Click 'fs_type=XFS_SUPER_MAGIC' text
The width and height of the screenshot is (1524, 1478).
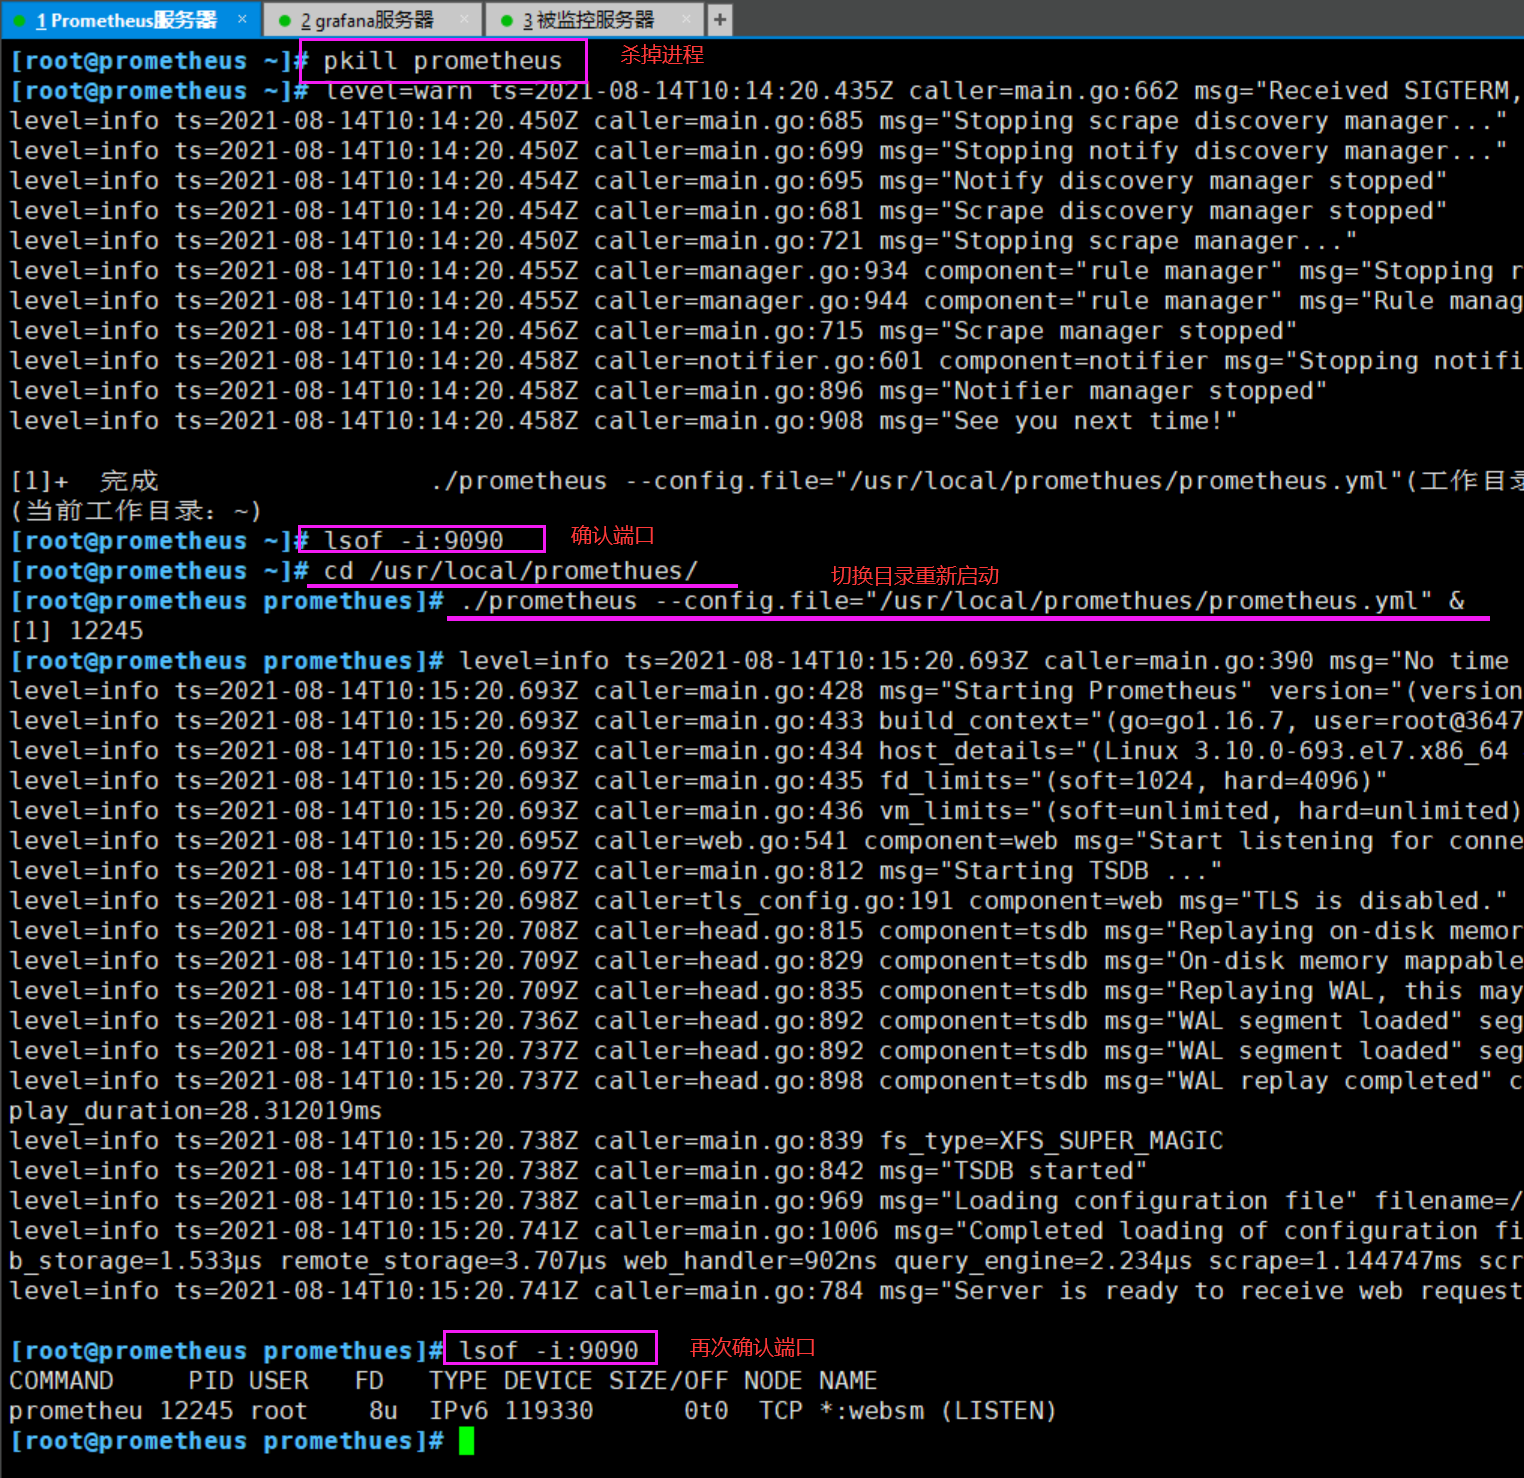[1051, 1141]
